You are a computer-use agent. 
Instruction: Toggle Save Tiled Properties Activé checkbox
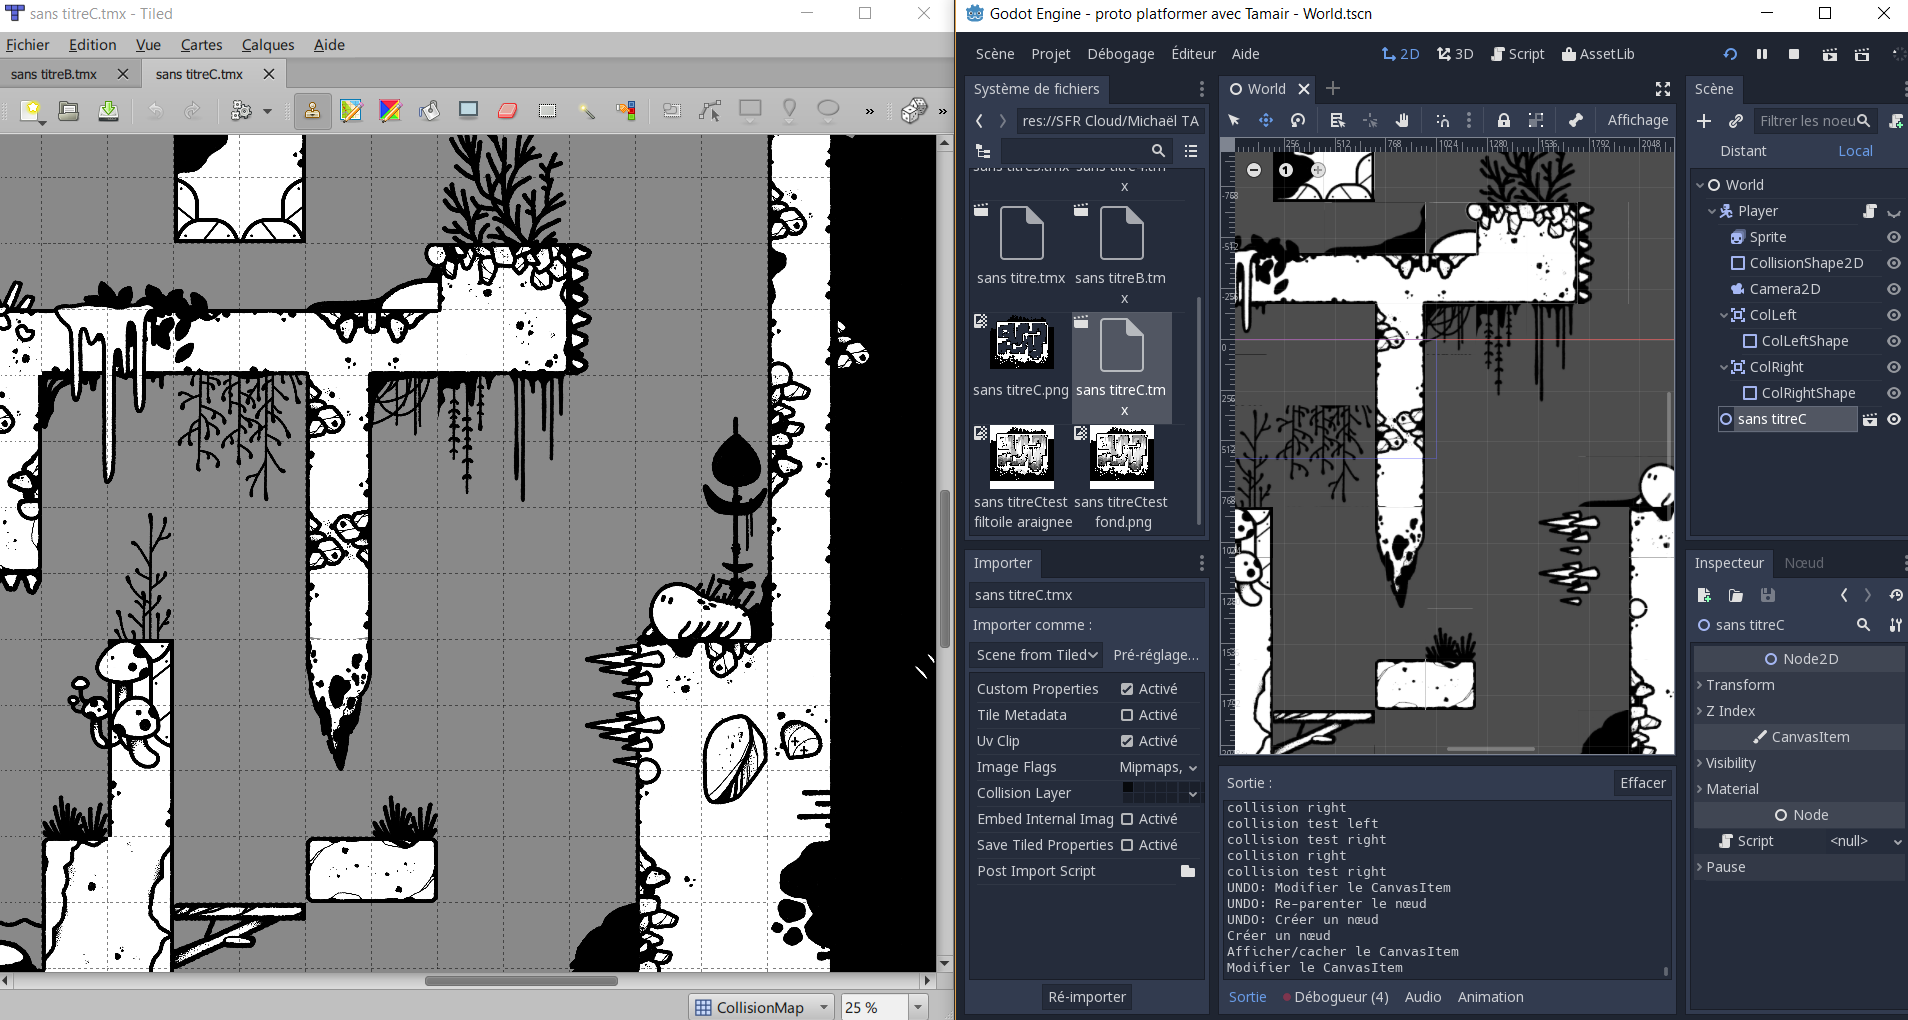(x=1127, y=845)
